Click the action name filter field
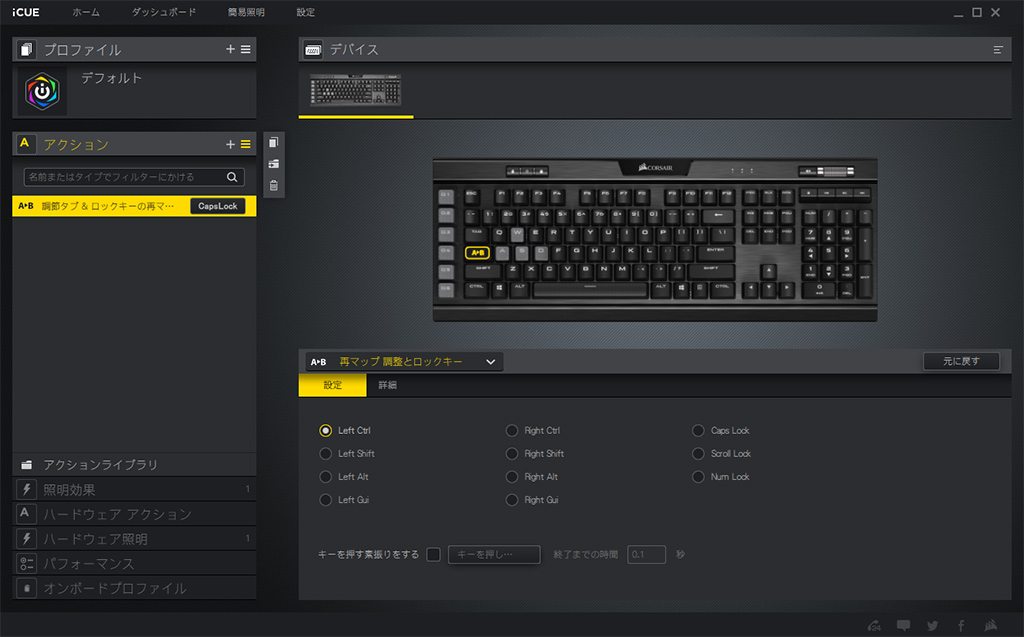This screenshot has height=637, width=1024. click(134, 177)
